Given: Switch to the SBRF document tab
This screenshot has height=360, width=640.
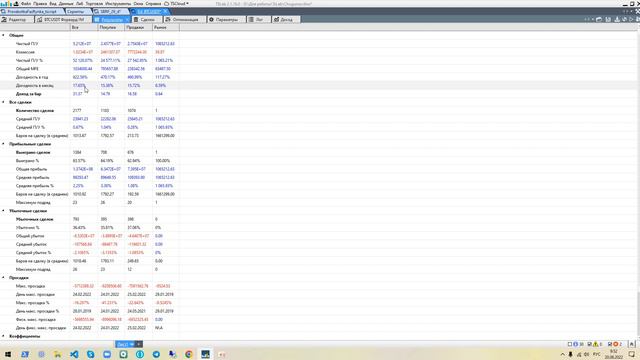Looking at the screenshot, I should click(x=111, y=11).
